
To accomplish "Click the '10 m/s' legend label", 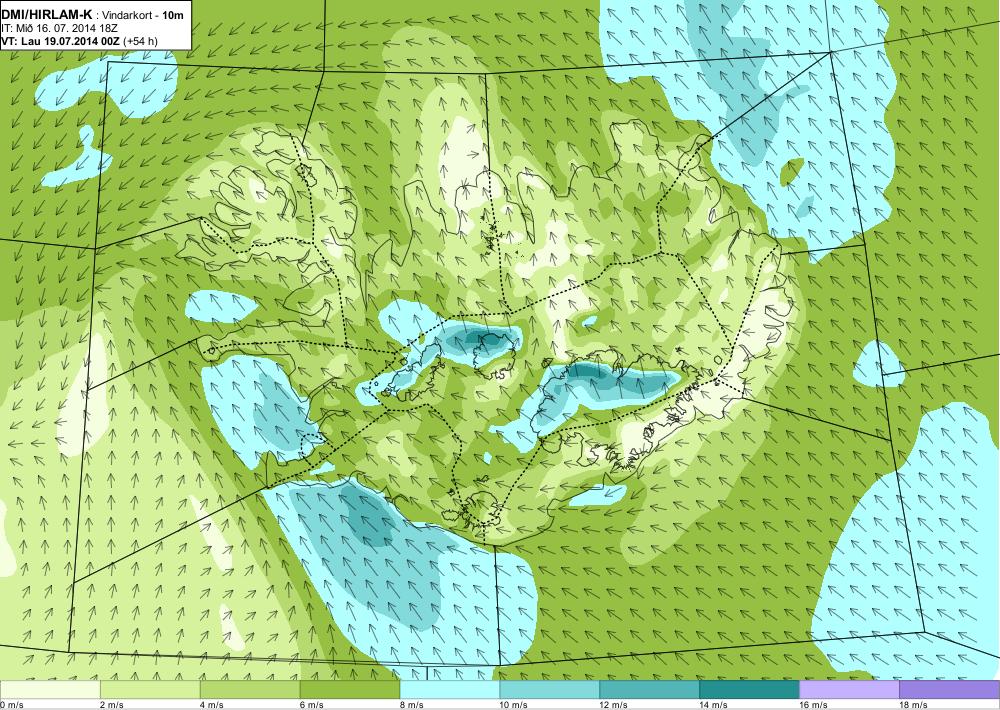I will pyautogui.click(x=514, y=705).
